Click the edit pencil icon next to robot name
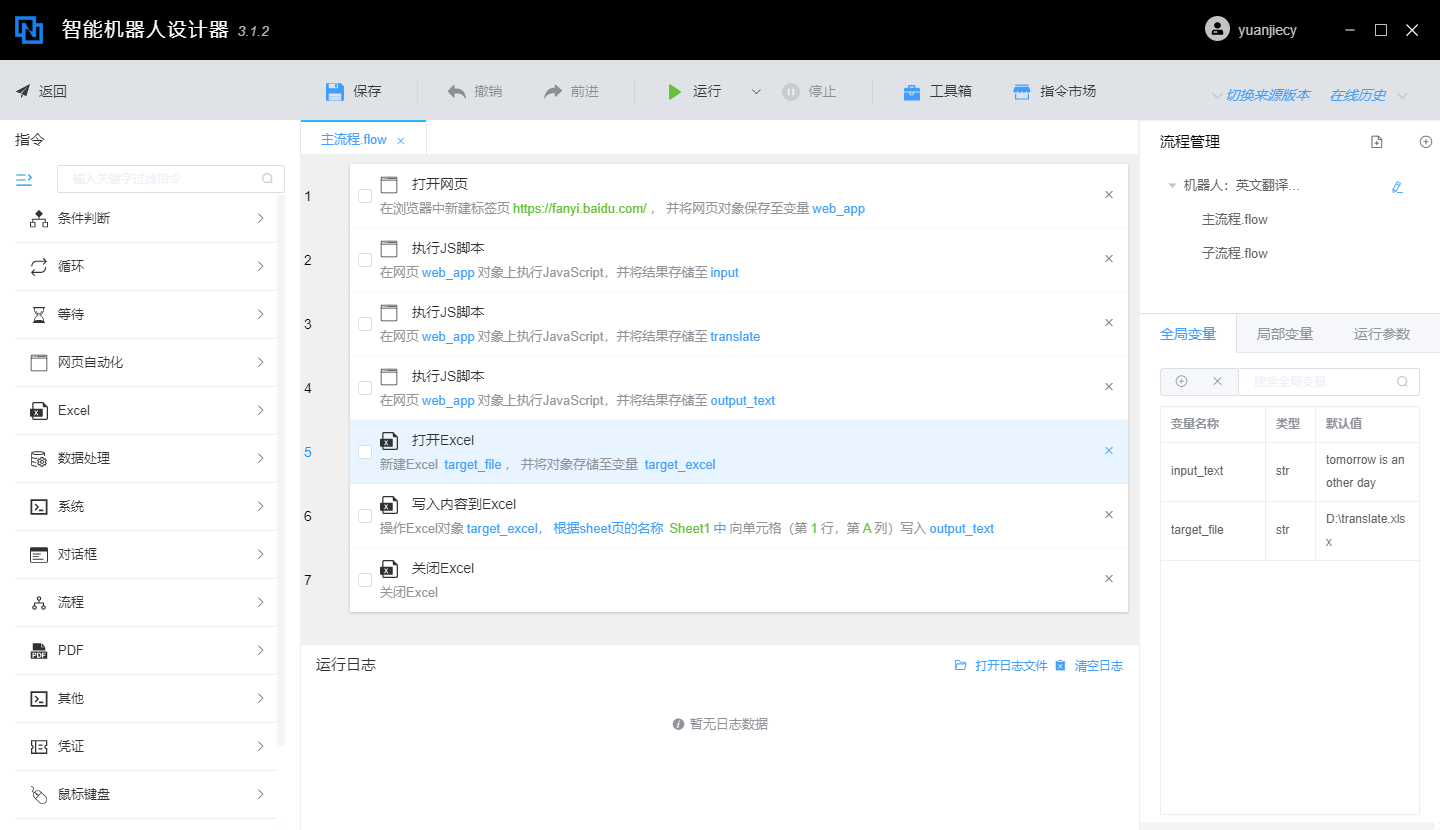This screenshot has width=1440, height=830. coord(1397,187)
